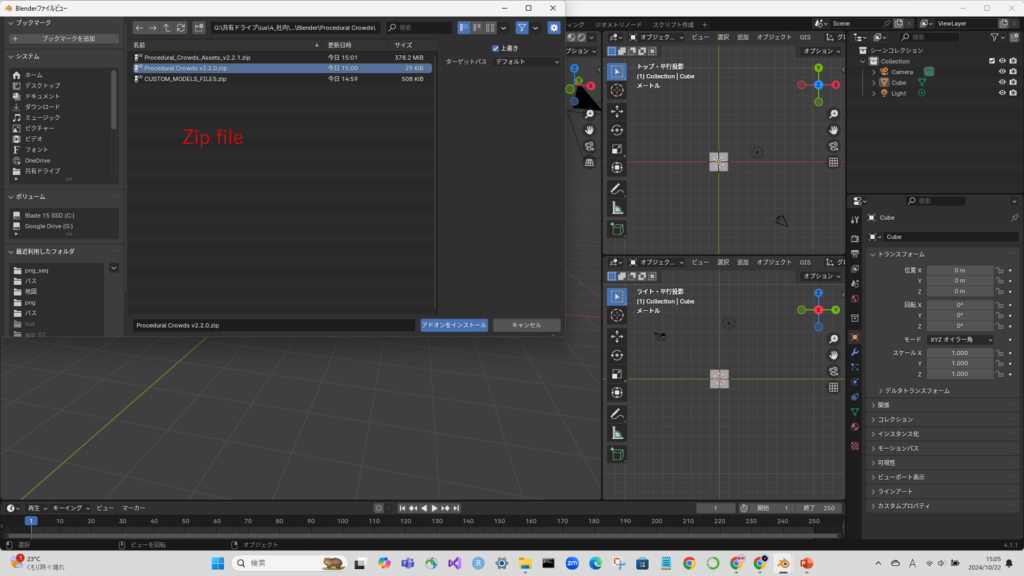Activate the Cursor tool in top viewport
Image resolution: width=1024 pixels, height=576 pixels.
pos(617,91)
